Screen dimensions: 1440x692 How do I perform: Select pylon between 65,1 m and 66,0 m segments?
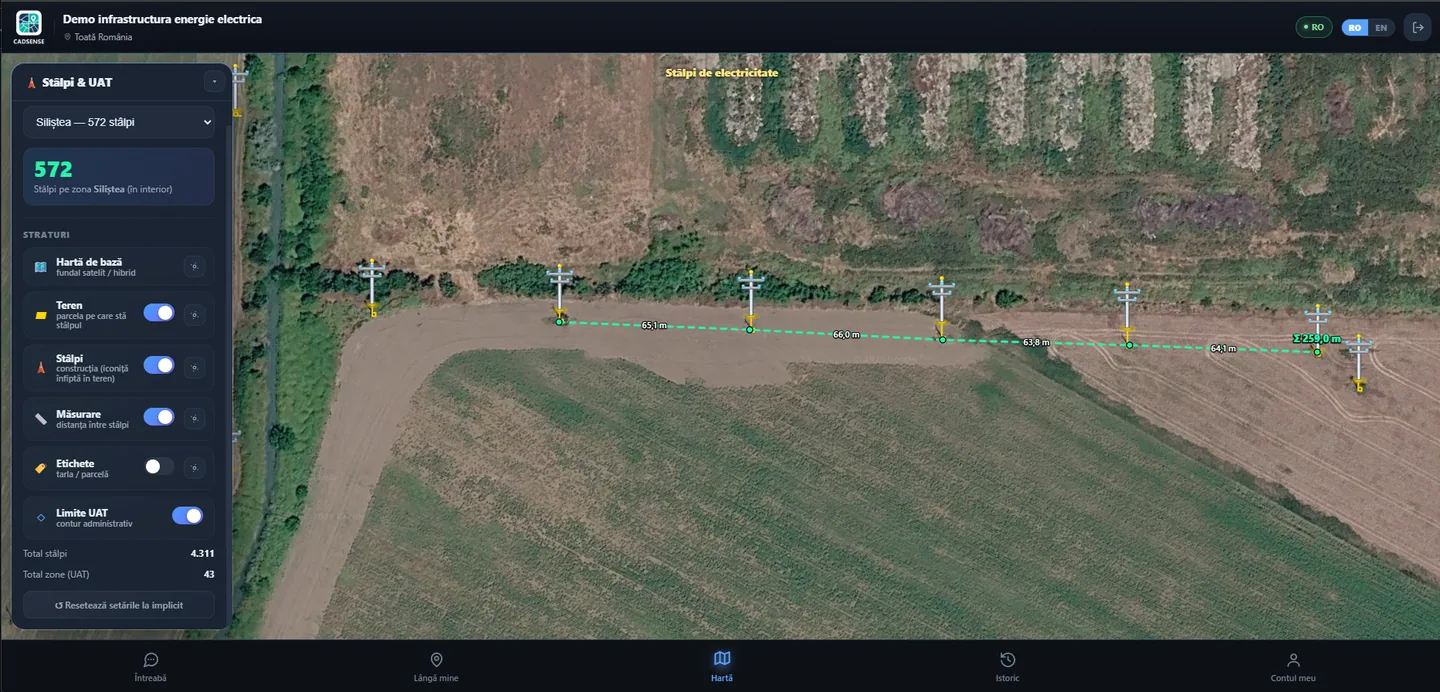point(751,300)
